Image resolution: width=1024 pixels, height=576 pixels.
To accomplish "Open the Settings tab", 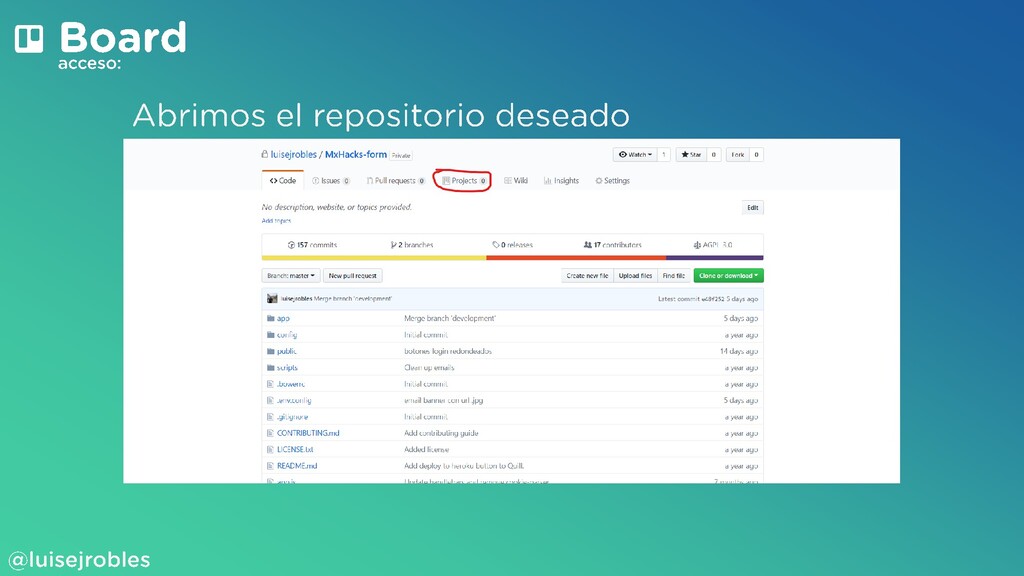I will [x=613, y=181].
